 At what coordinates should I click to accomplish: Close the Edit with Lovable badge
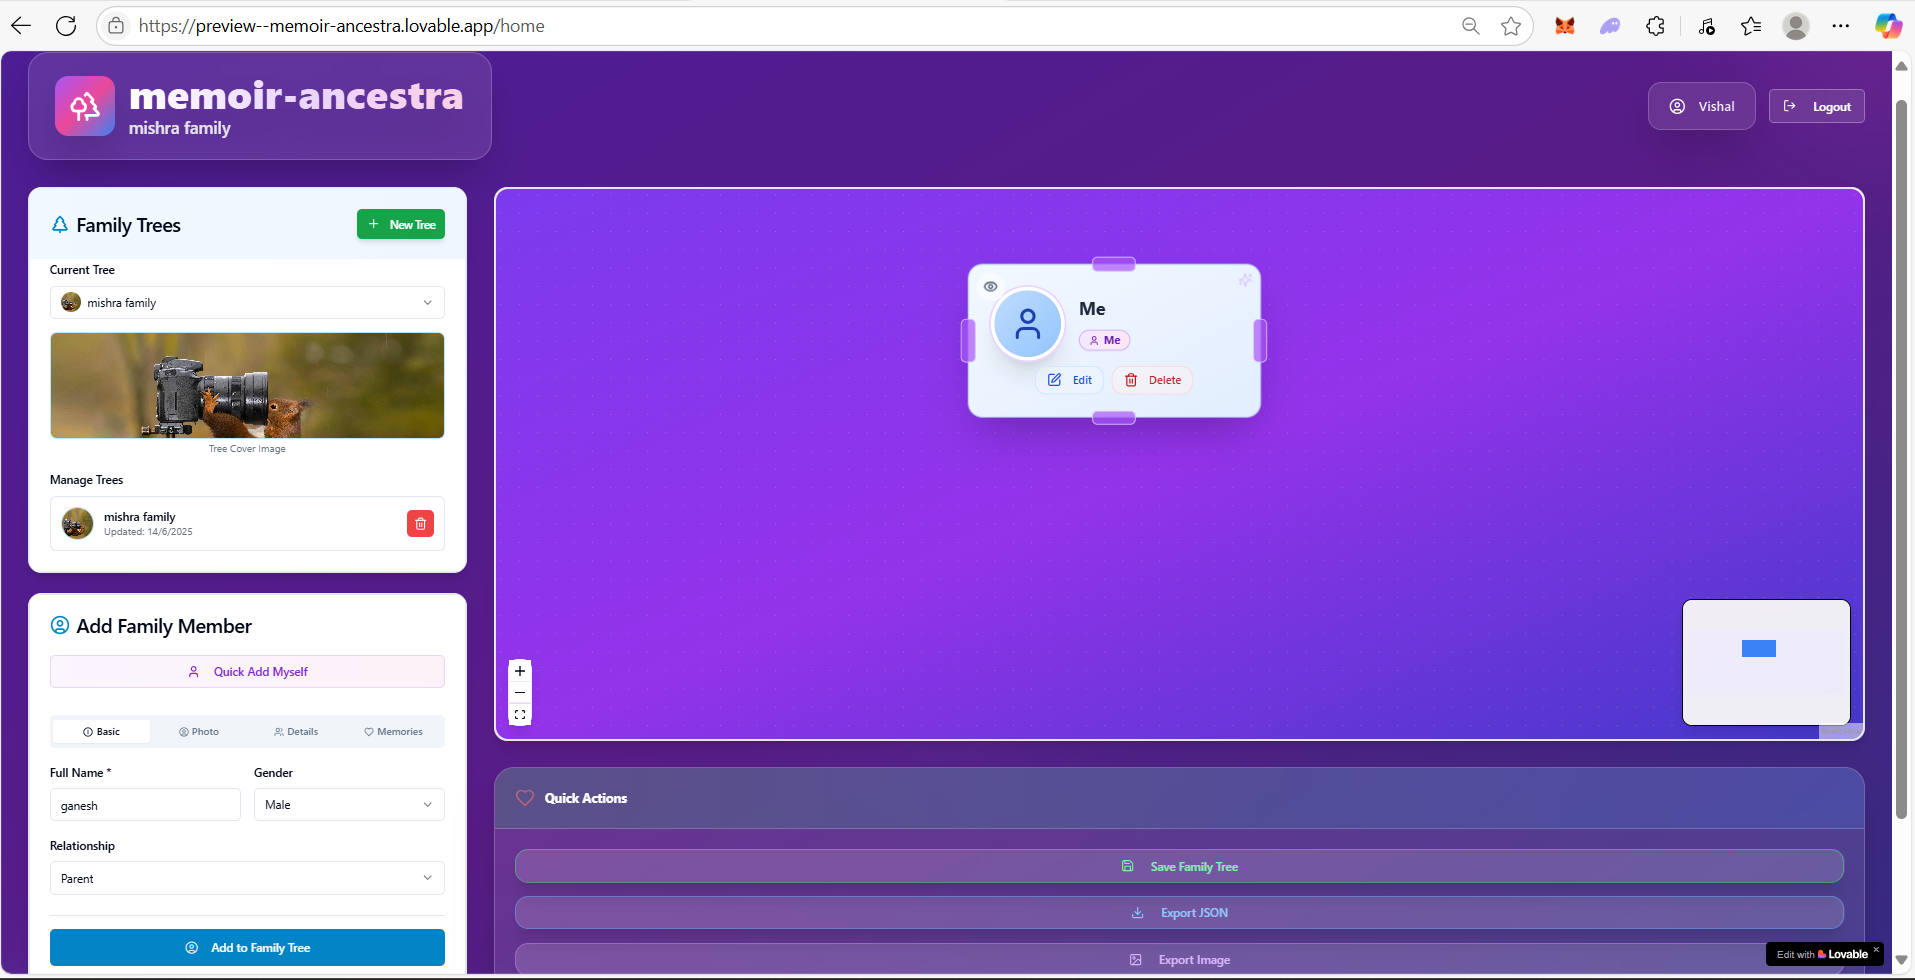1876,949
